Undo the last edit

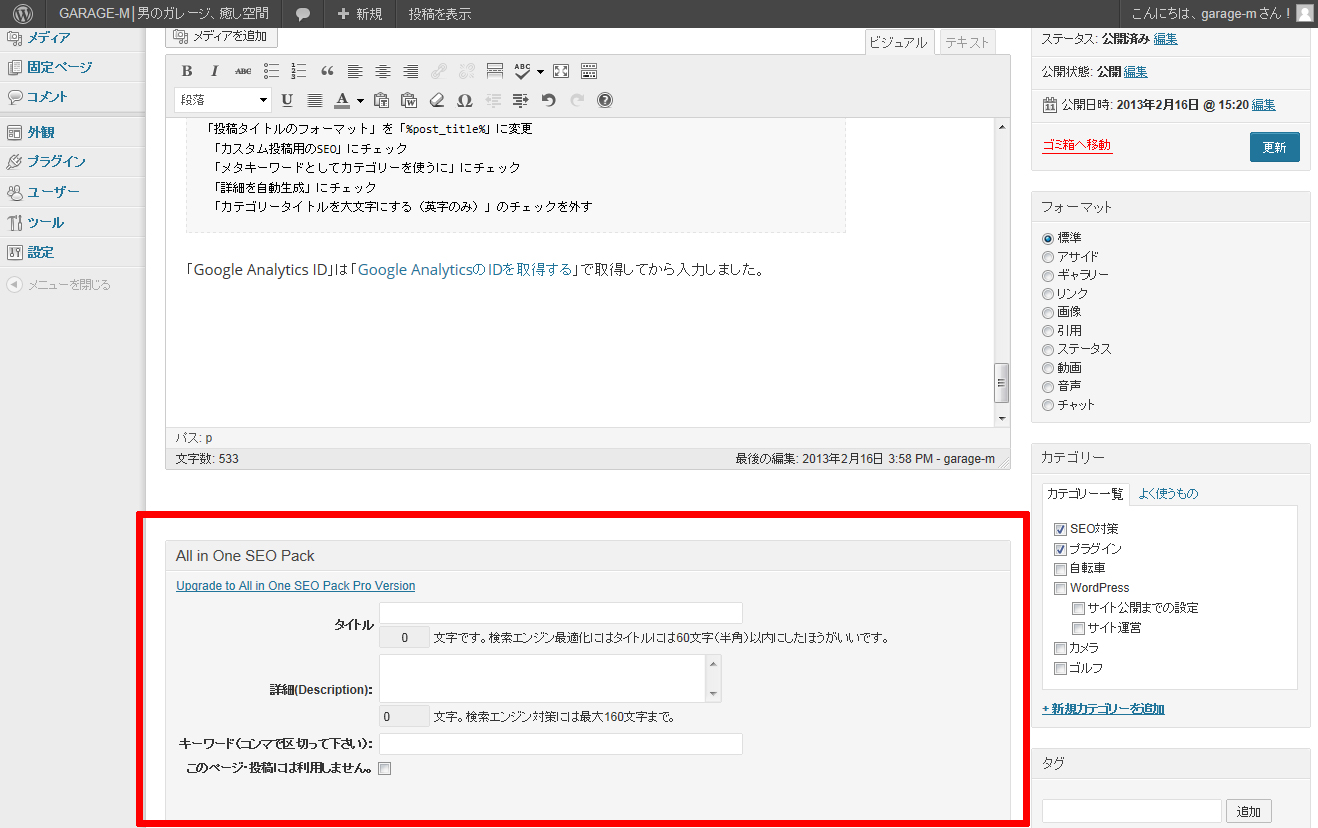pos(549,100)
